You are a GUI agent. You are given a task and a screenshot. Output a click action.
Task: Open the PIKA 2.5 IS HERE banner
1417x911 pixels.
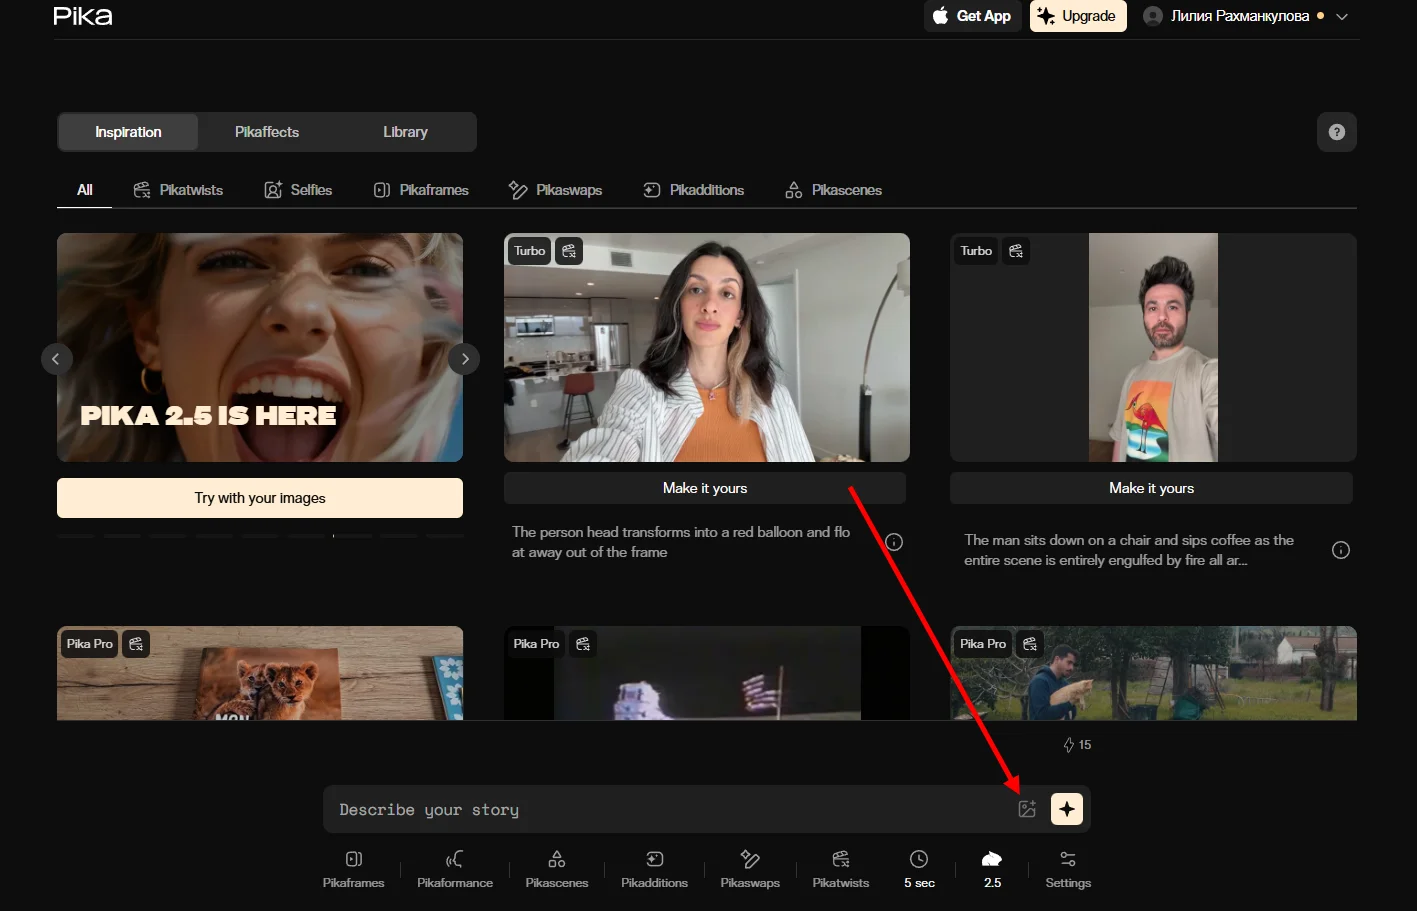pyautogui.click(x=260, y=347)
